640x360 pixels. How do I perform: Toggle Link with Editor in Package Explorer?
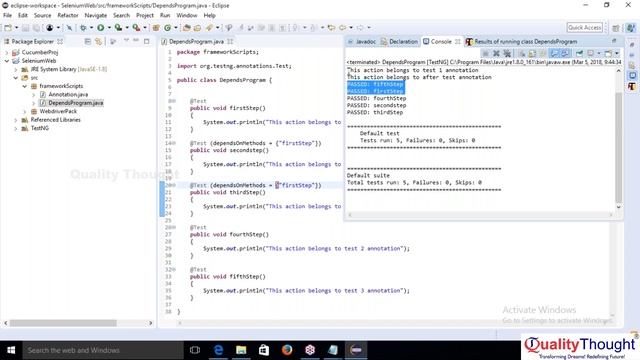pyautogui.click(x=98, y=41)
